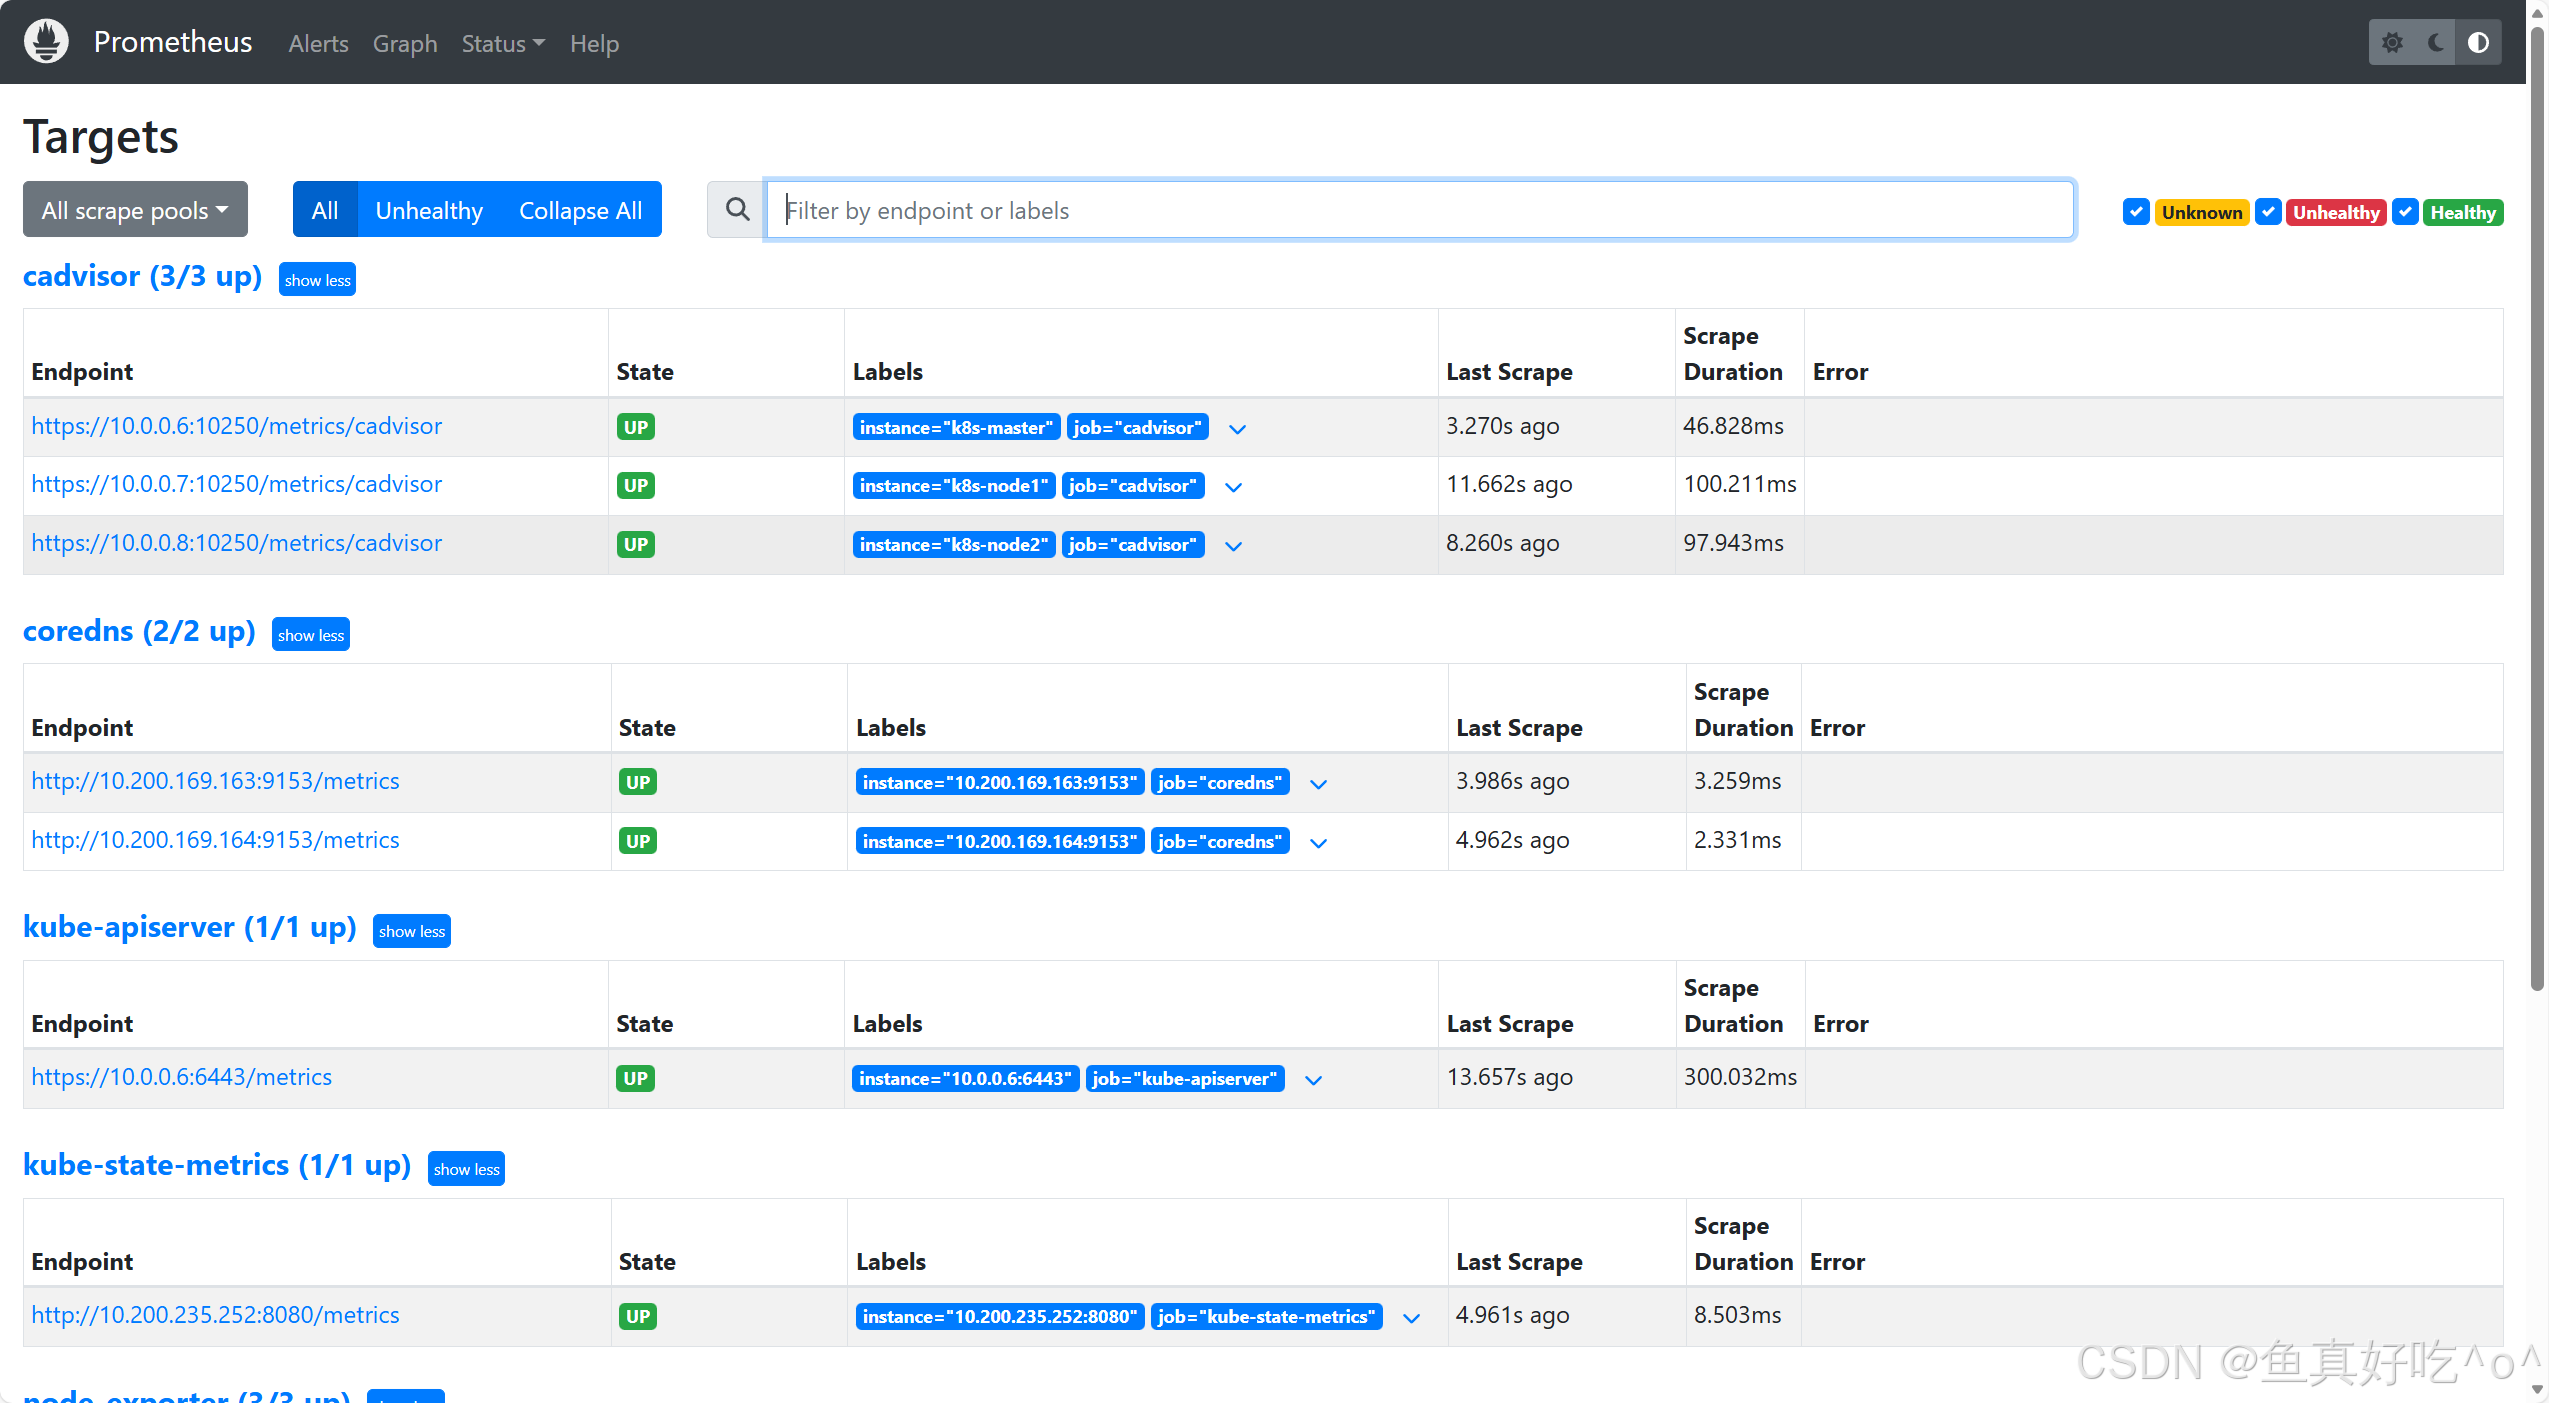This screenshot has height=1403, width=2549.
Task: Switch to light theme sun icon
Action: pos(2392,43)
